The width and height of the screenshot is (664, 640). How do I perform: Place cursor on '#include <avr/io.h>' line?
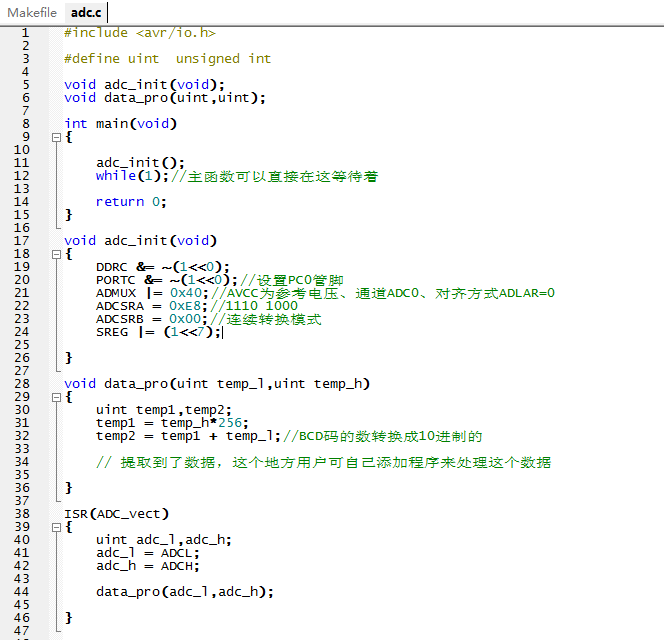pyautogui.click(x=140, y=33)
